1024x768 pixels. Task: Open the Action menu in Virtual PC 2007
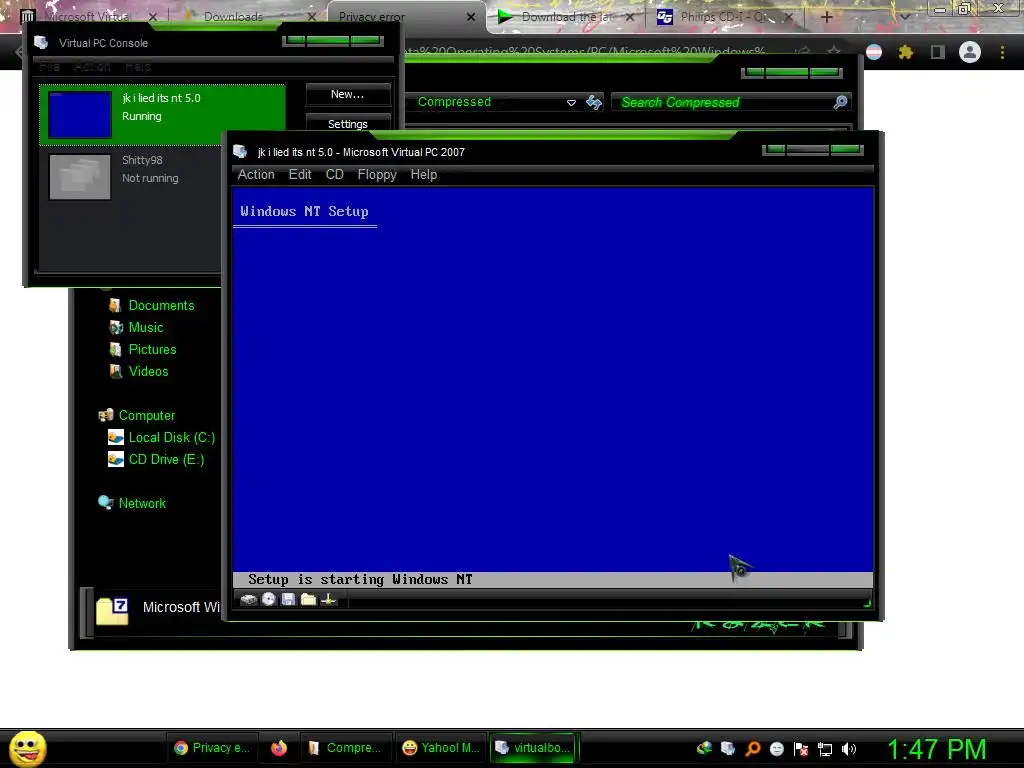pyautogui.click(x=256, y=174)
